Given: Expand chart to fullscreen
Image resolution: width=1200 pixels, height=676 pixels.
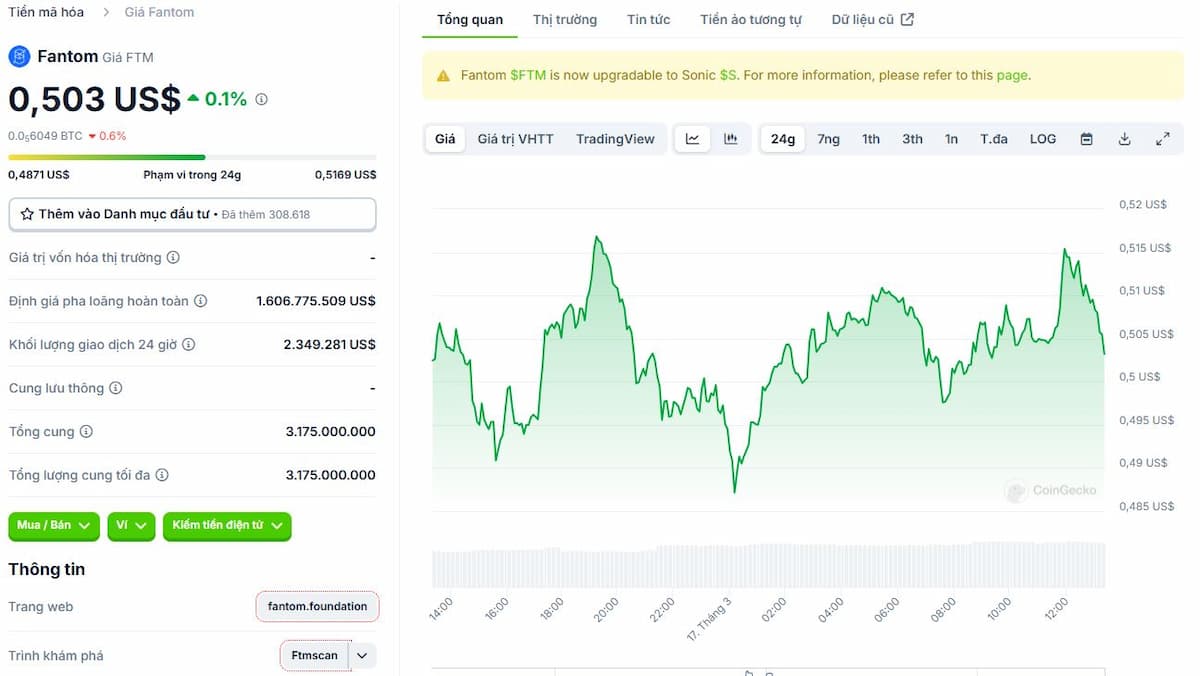Looking at the screenshot, I should 1163,139.
